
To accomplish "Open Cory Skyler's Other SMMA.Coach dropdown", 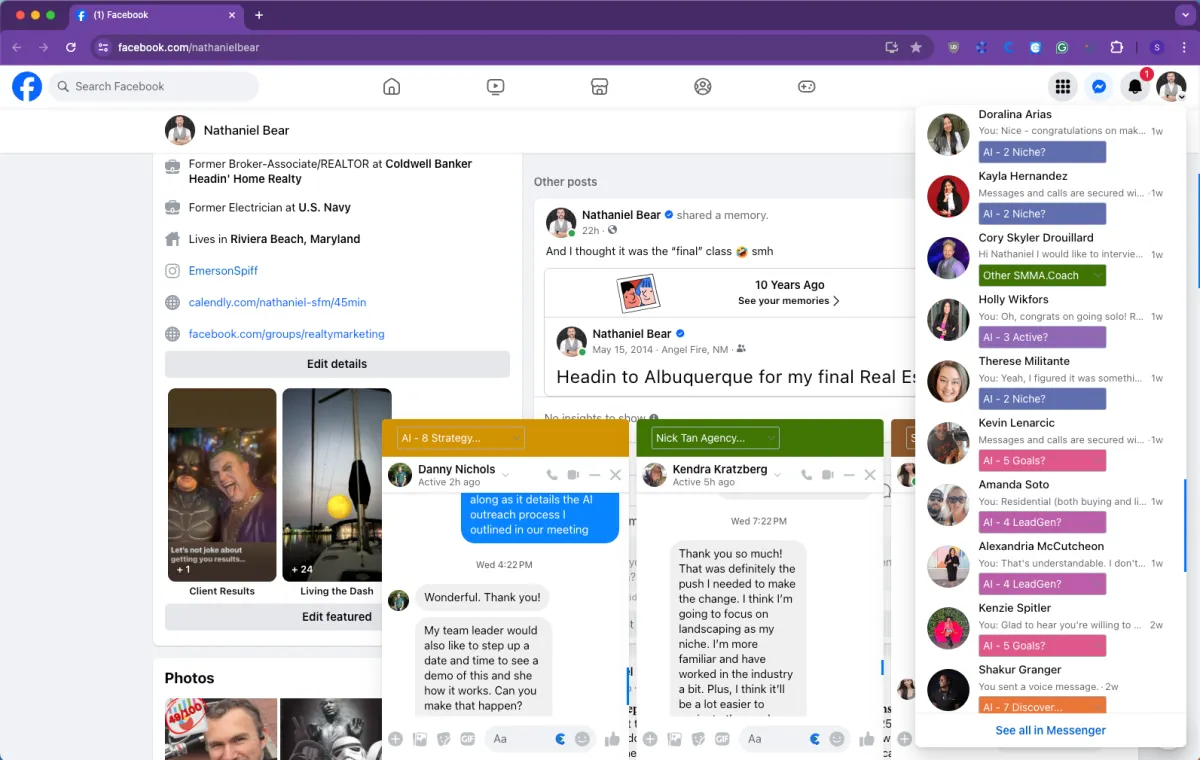I will (x=1042, y=275).
